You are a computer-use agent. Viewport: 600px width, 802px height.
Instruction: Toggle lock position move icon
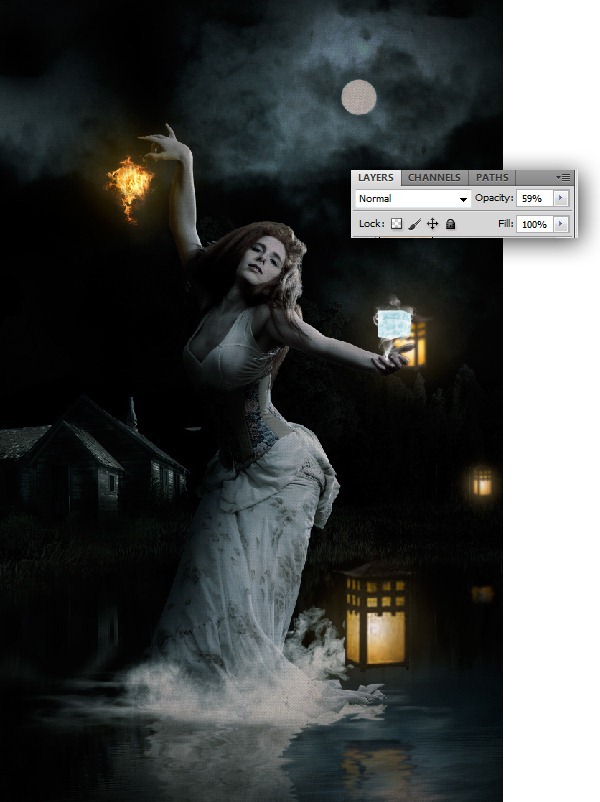click(x=432, y=224)
